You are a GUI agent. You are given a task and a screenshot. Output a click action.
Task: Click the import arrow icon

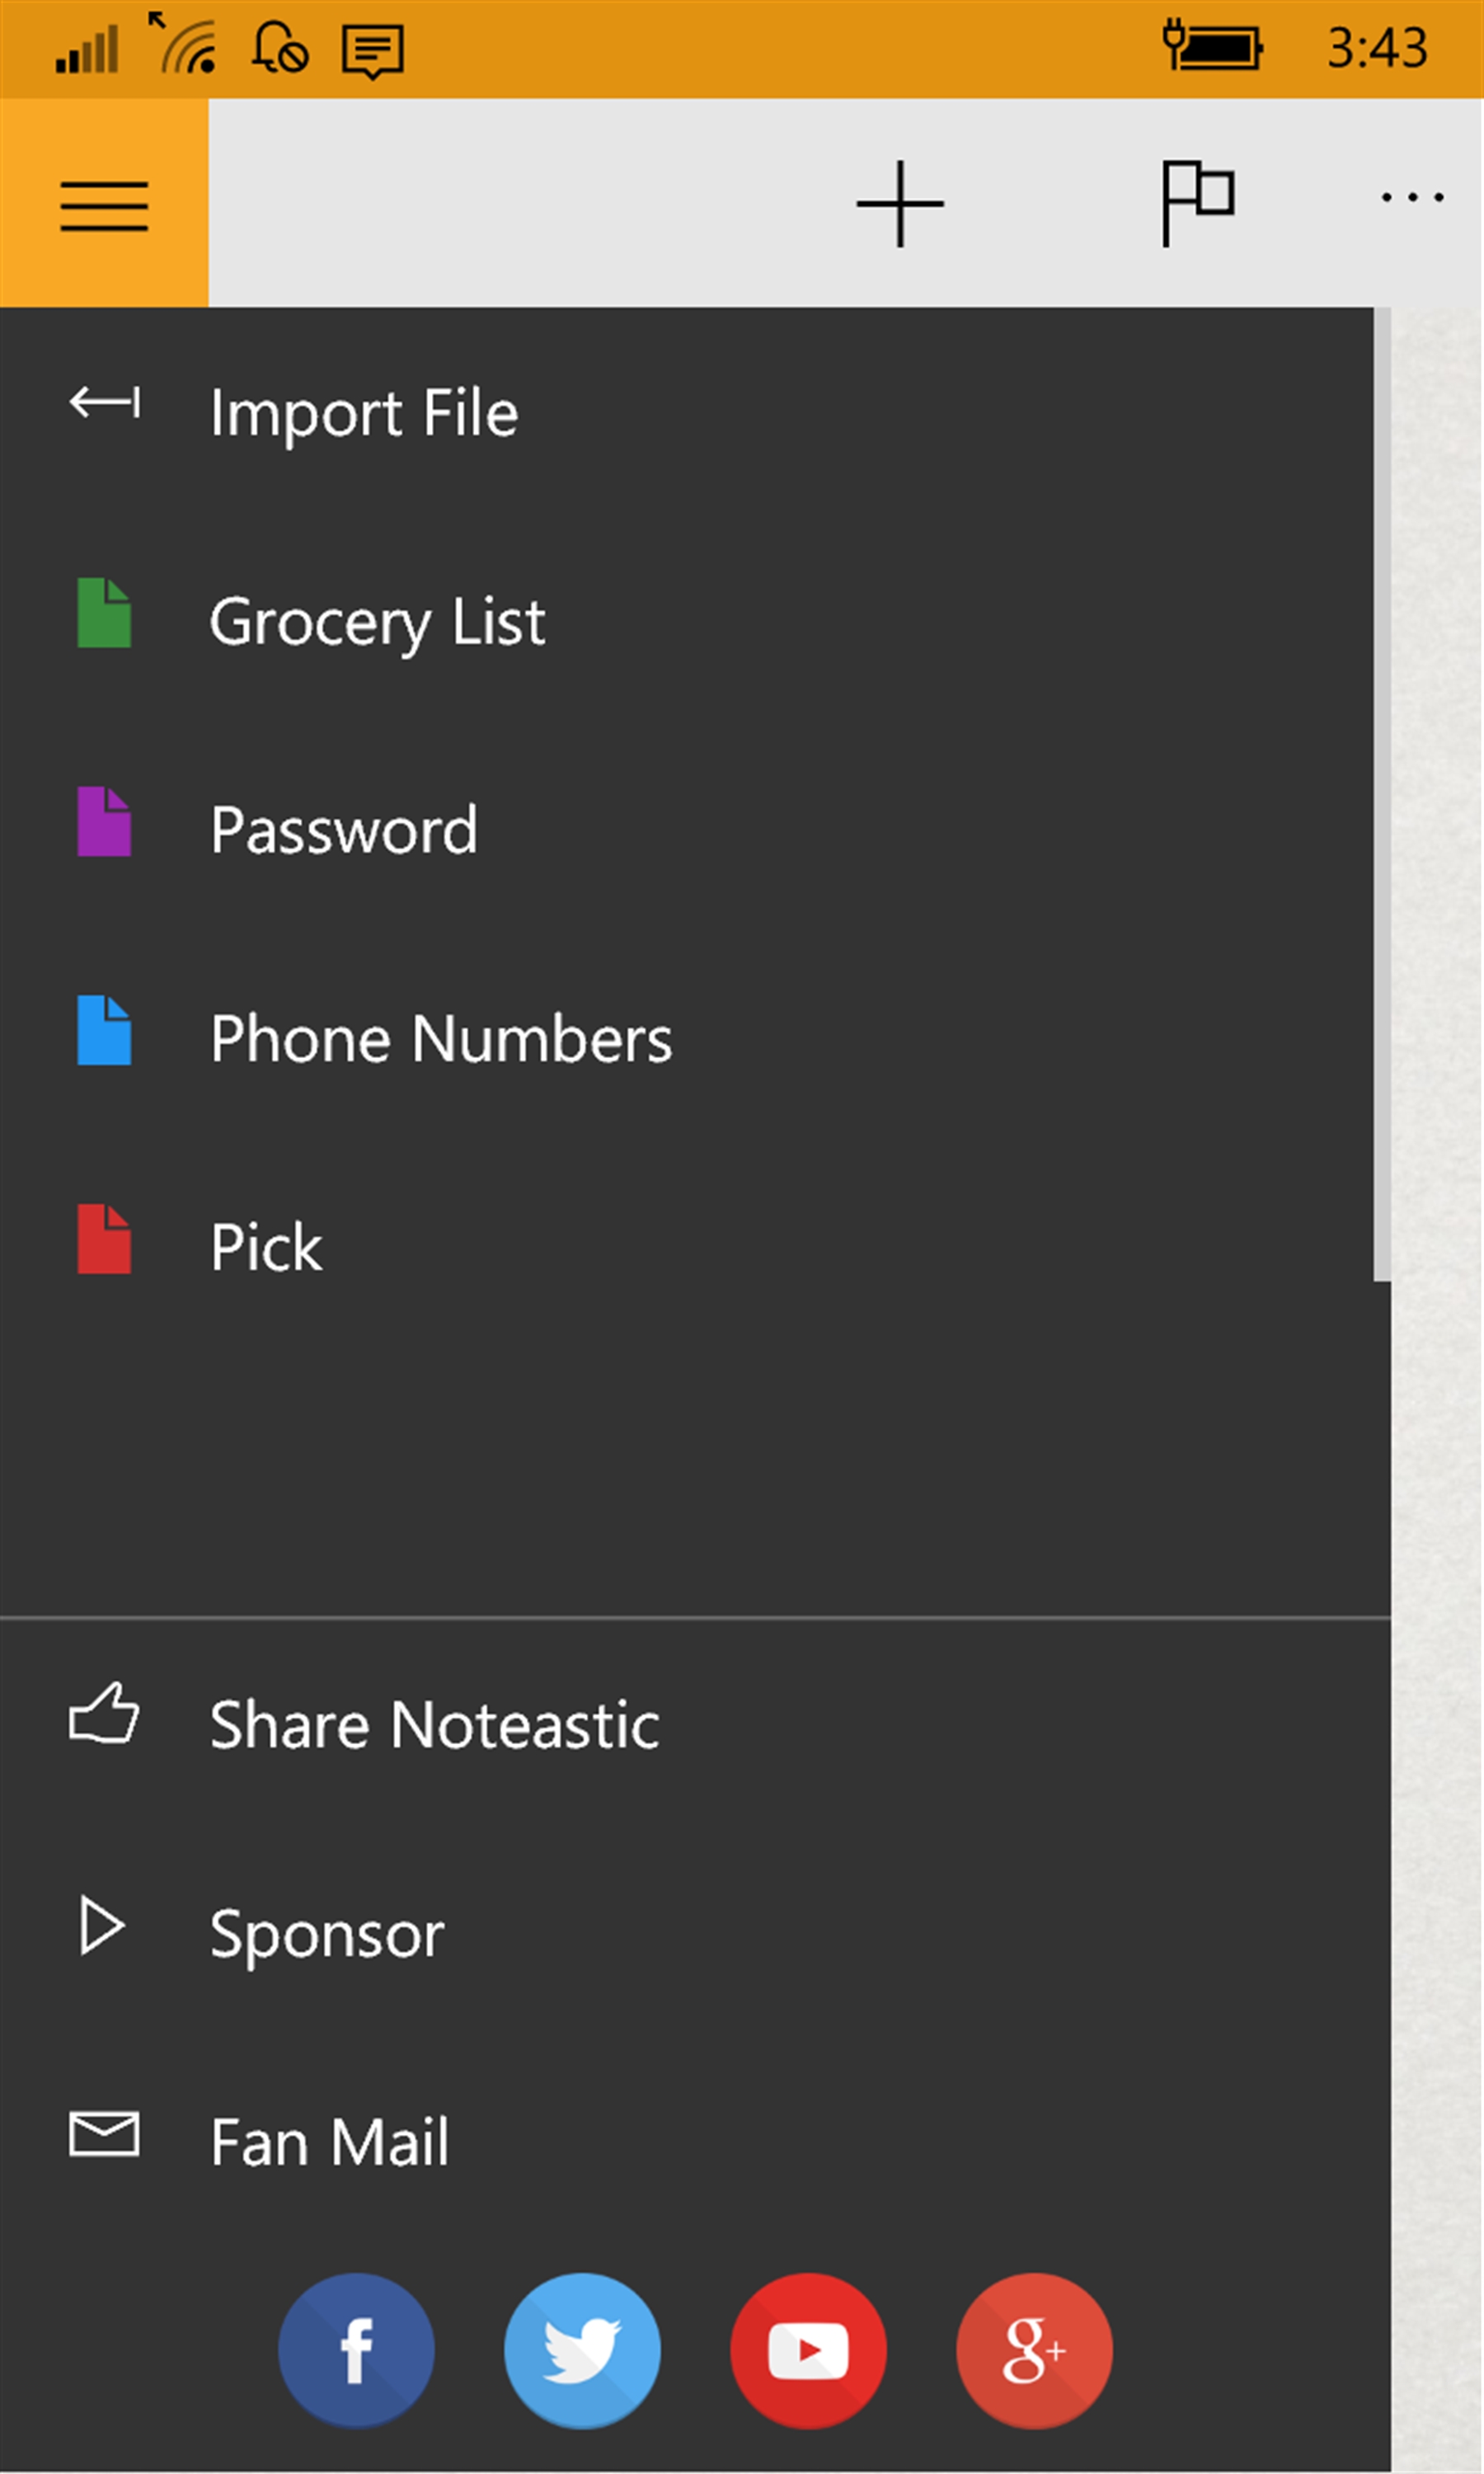104,403
